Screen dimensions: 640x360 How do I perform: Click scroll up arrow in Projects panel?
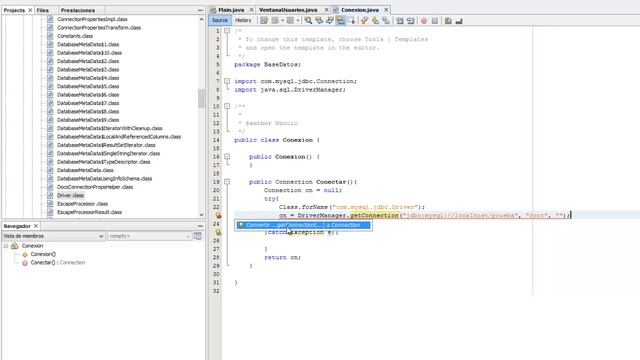point(201,19)
